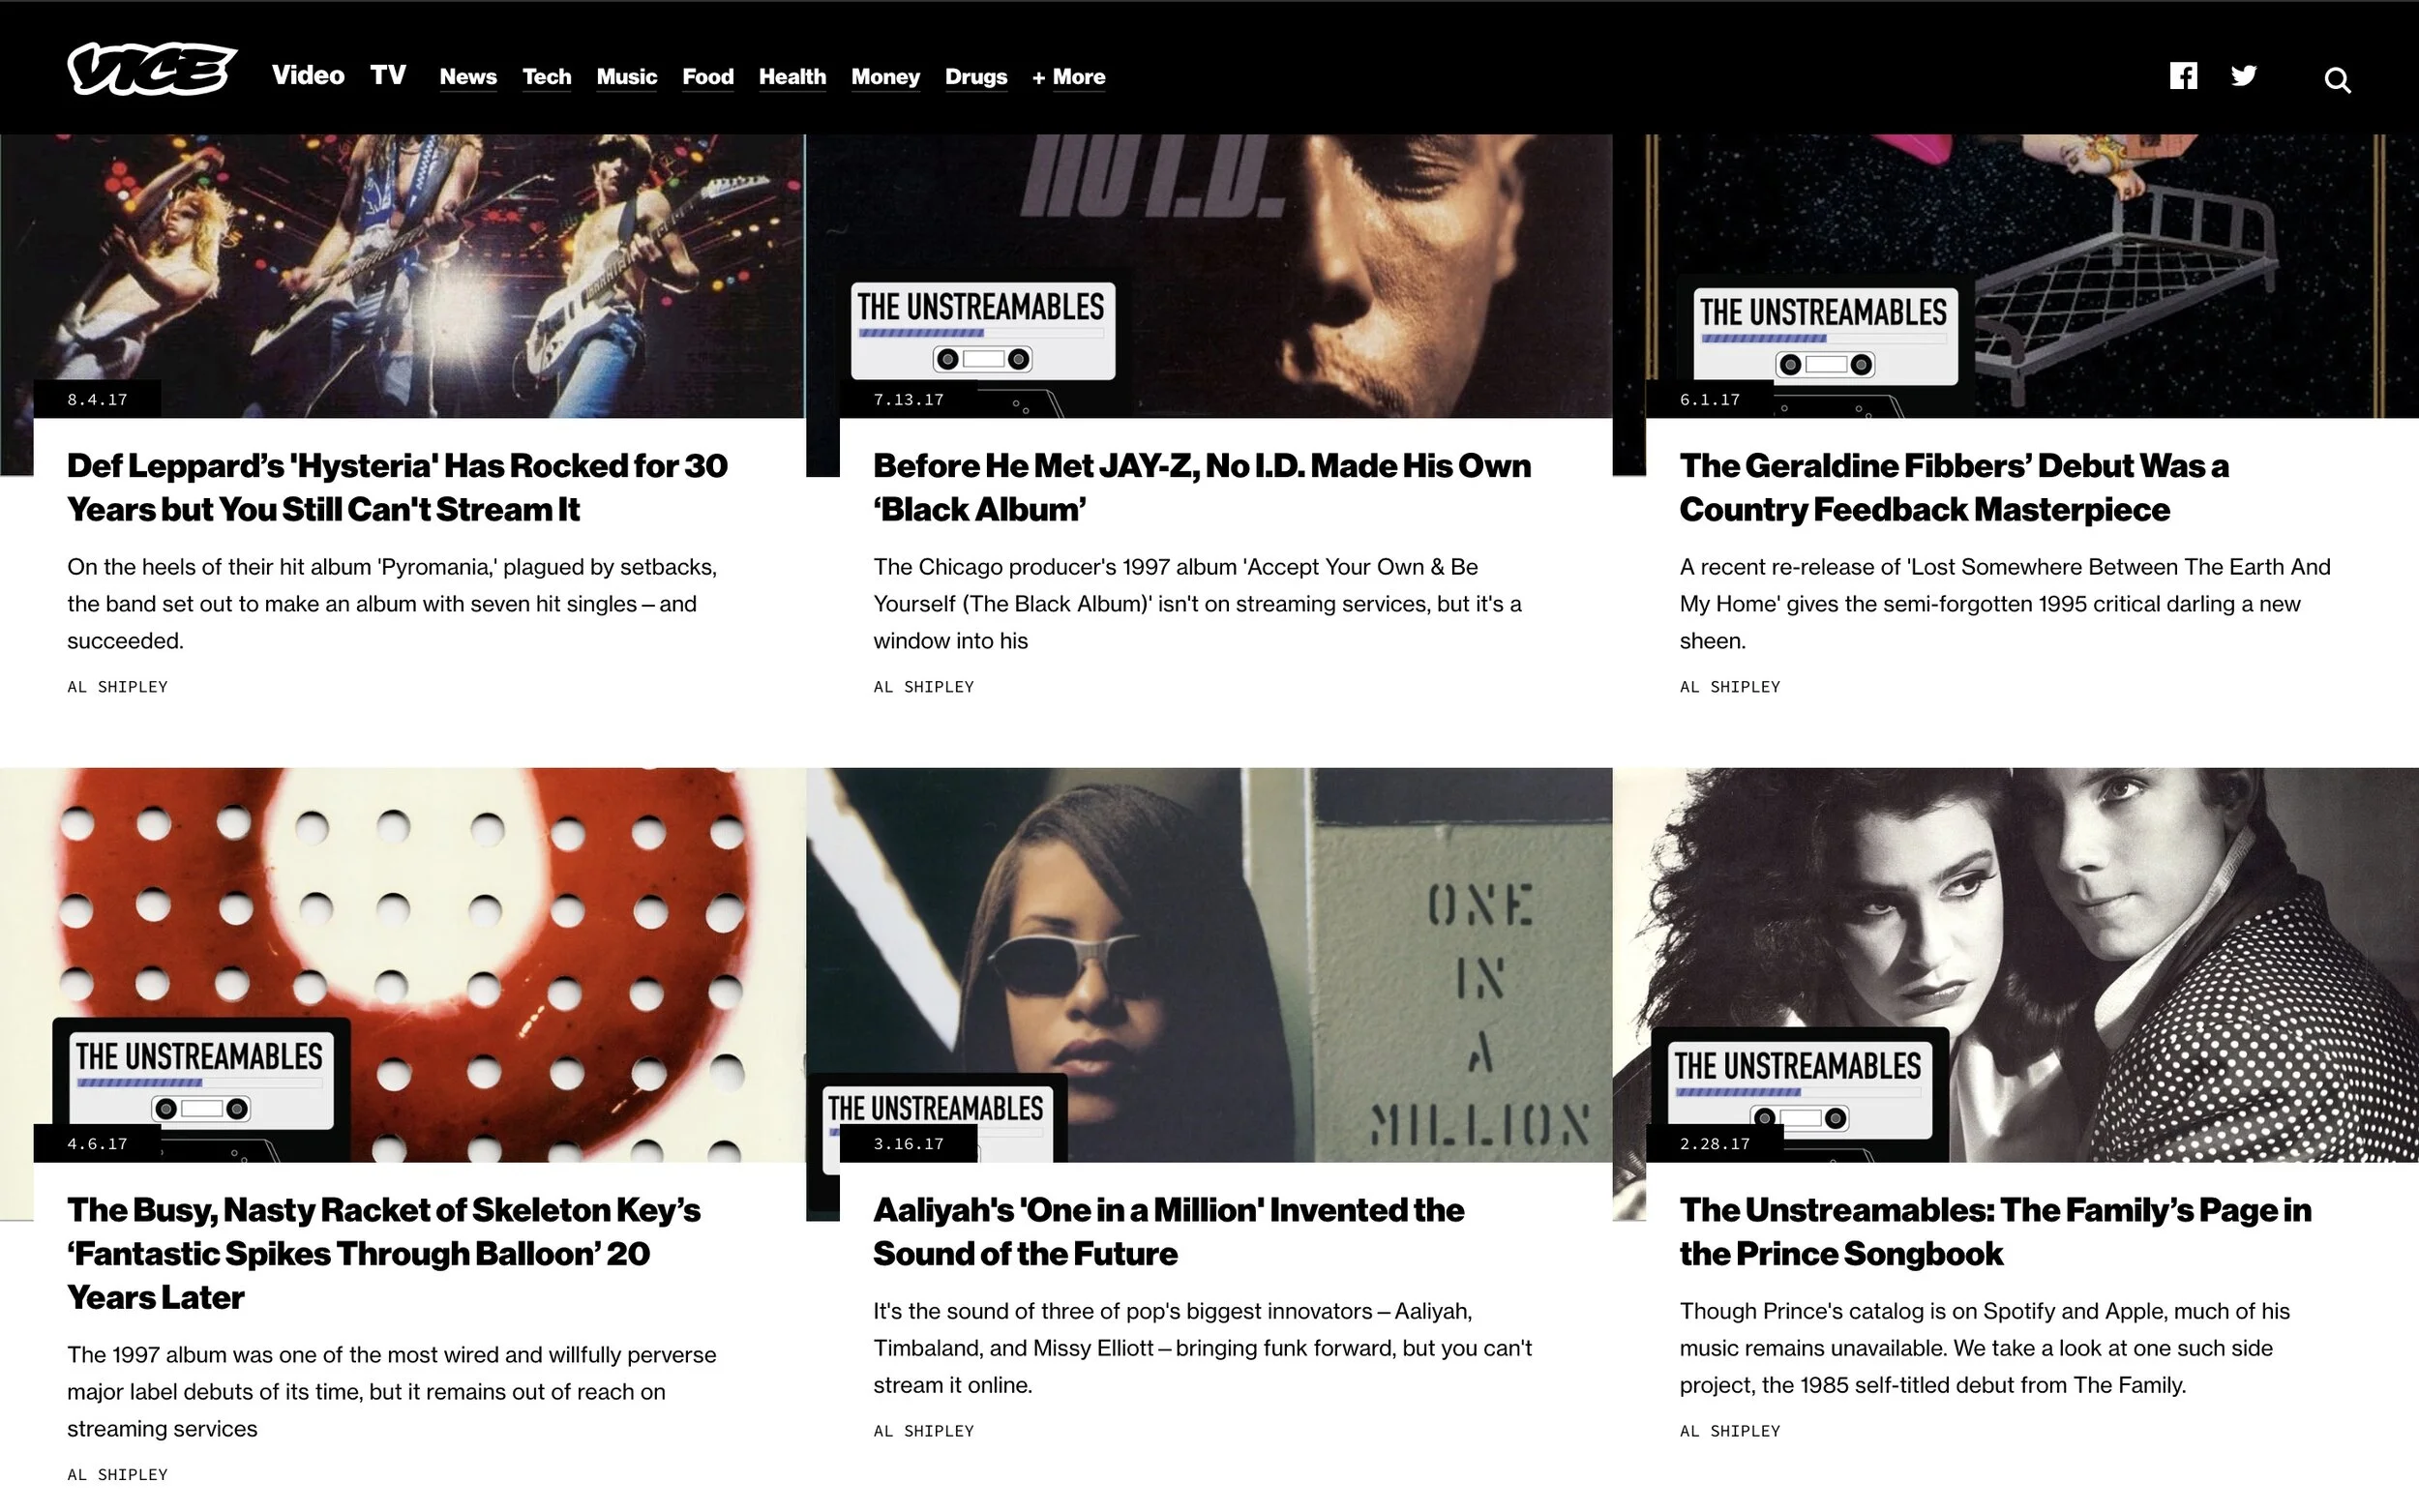This screenshot has height=1512, width=2419.
Task: Open the Video section
Action: pyautogui.click(x=308, y=75)
